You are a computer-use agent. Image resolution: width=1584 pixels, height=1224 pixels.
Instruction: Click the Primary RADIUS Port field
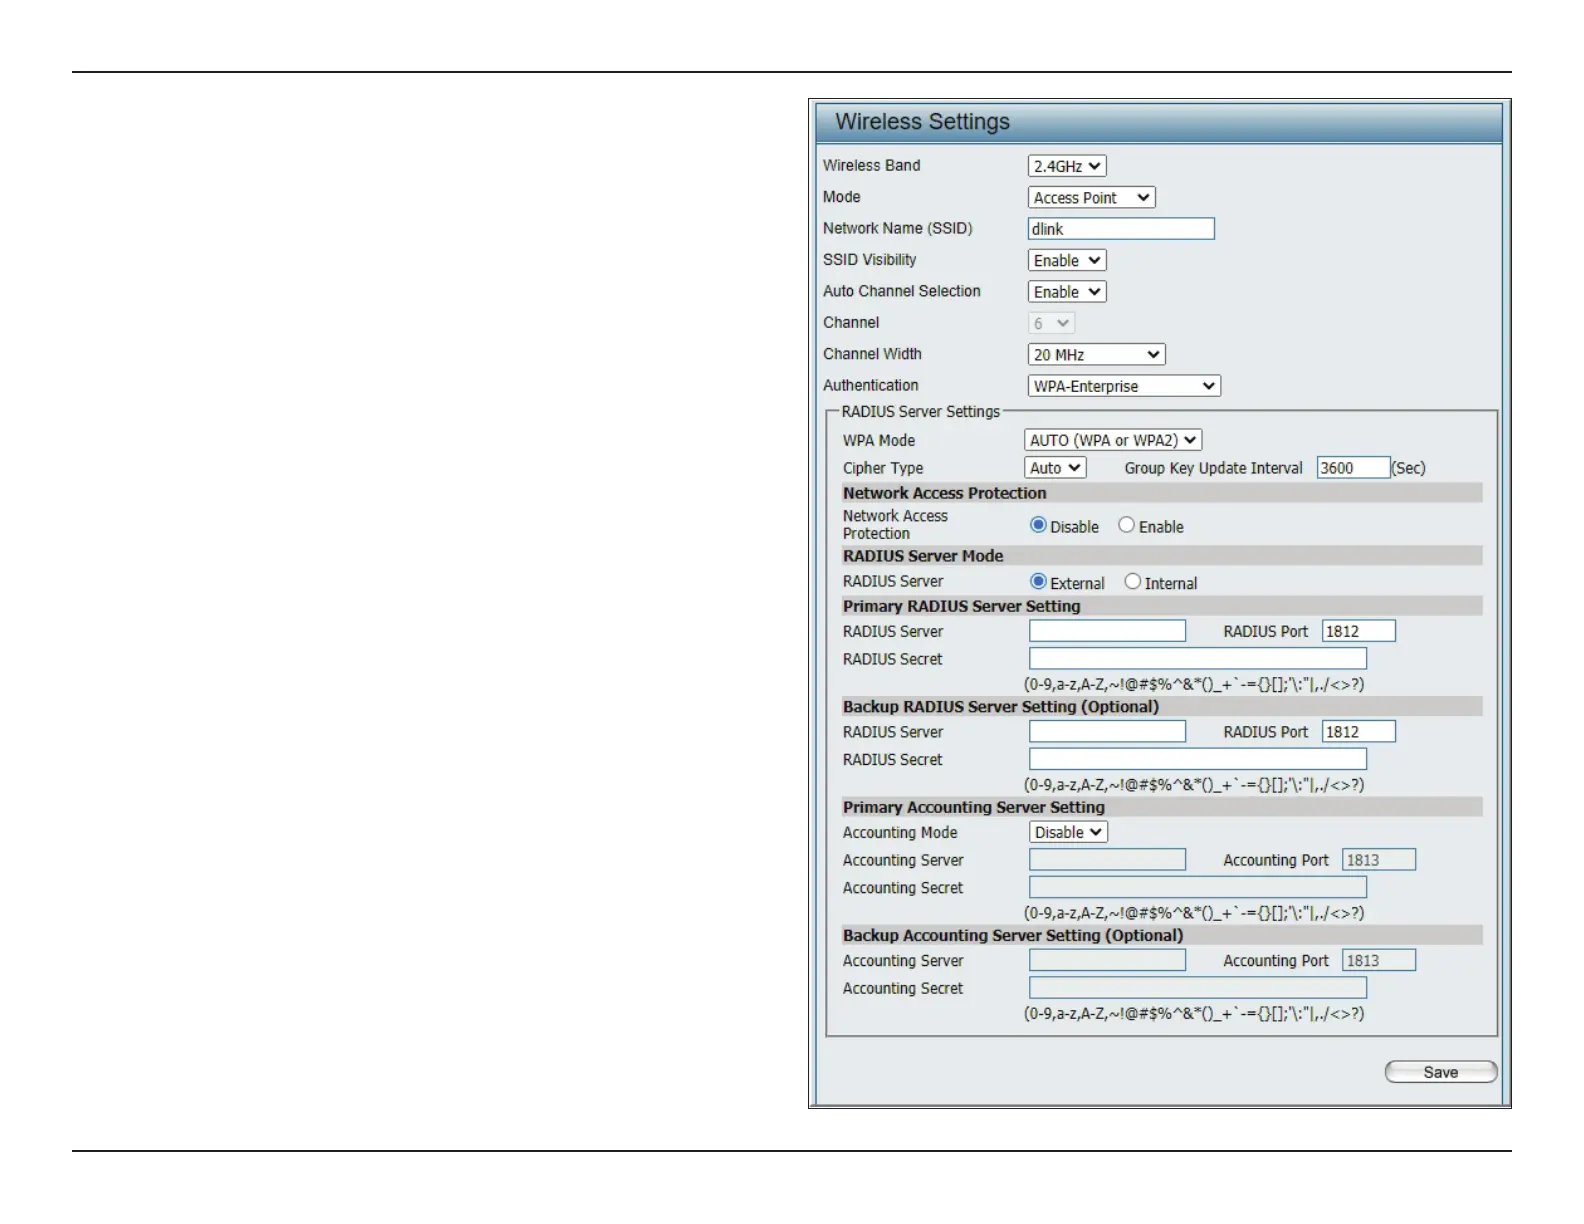pos(1357,631)
